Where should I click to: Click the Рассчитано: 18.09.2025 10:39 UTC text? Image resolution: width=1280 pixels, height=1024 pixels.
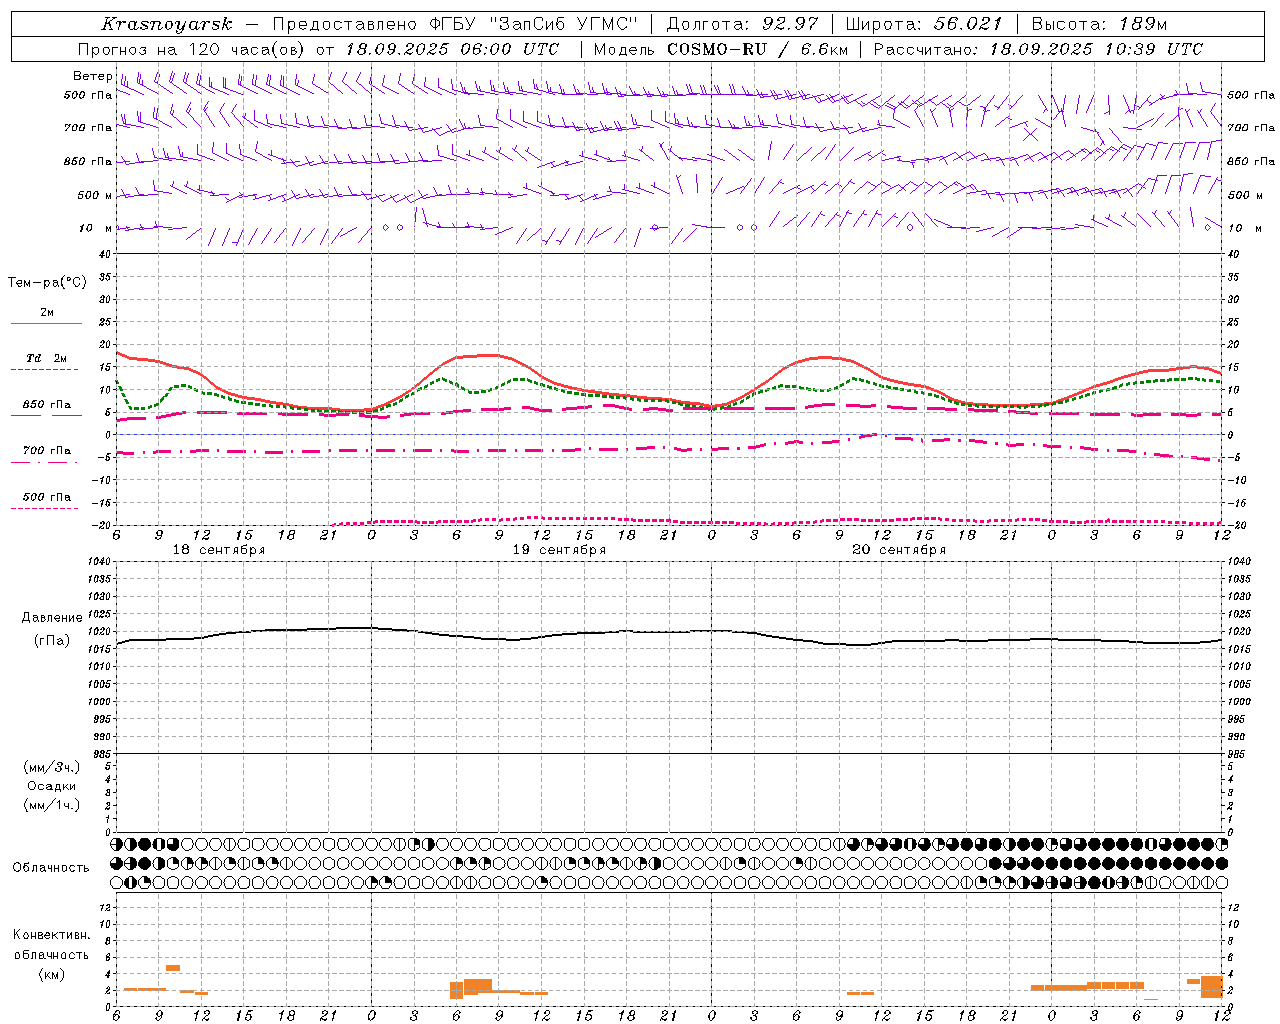click(x=1038, y=49)
